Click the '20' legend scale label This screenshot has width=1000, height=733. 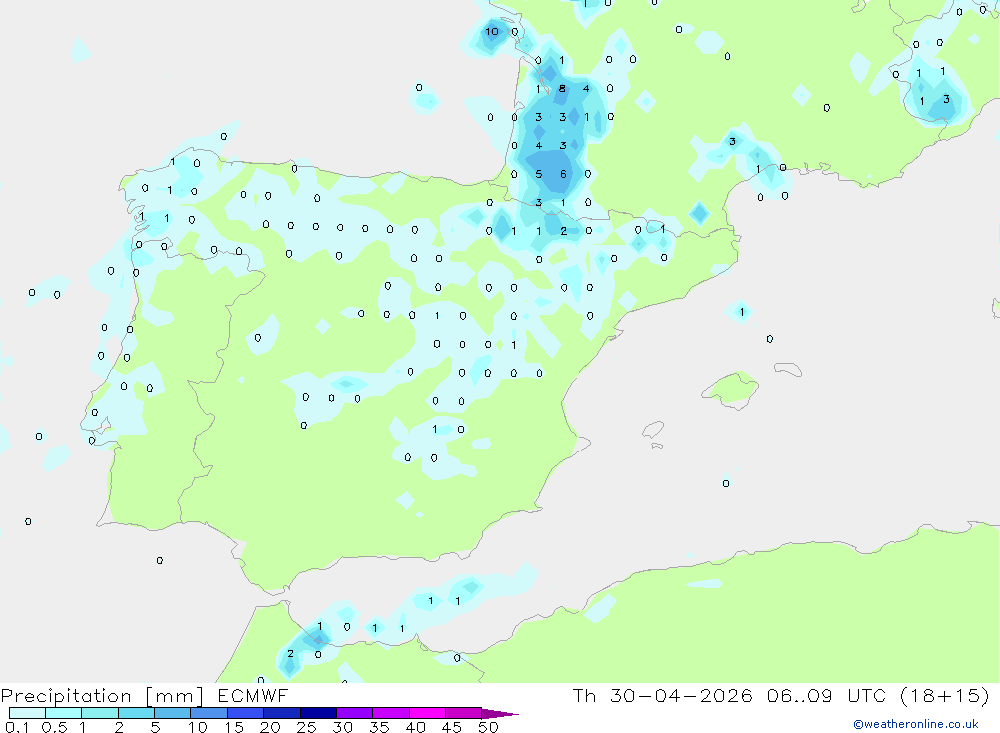point(270,727)
